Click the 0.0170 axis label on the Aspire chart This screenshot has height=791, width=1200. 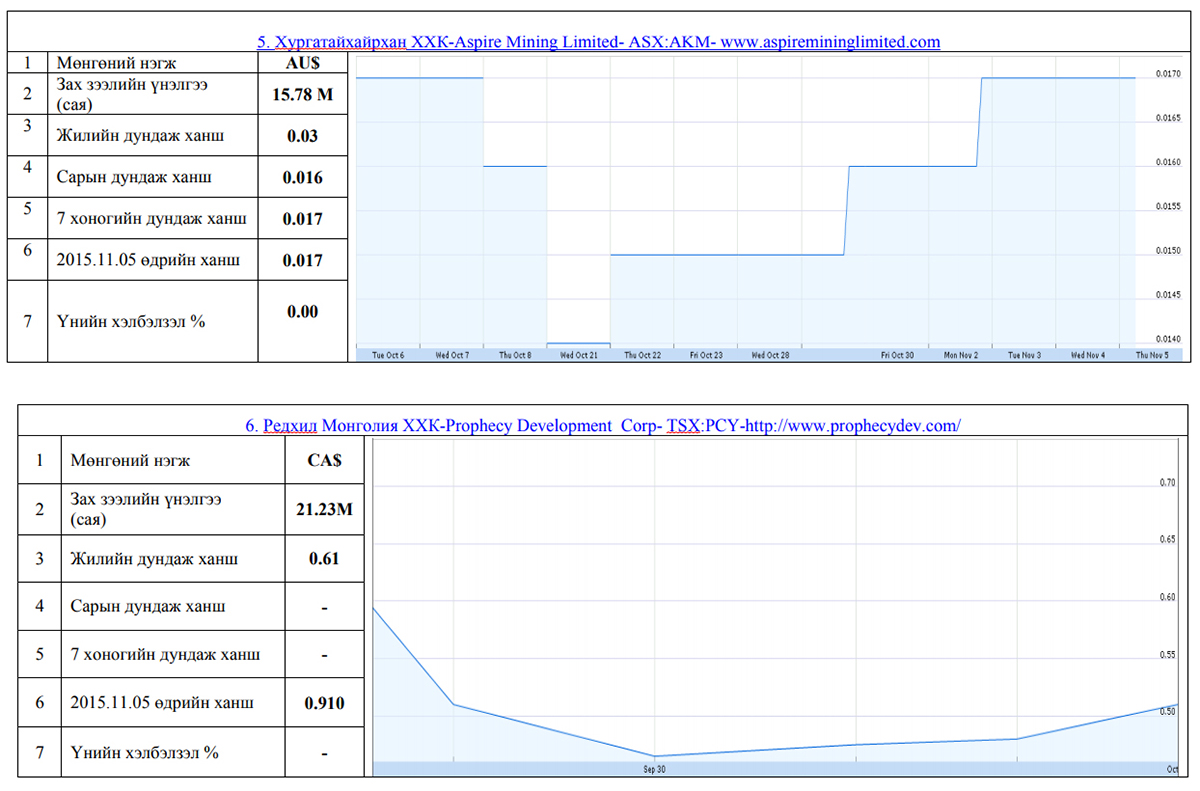1167,74
